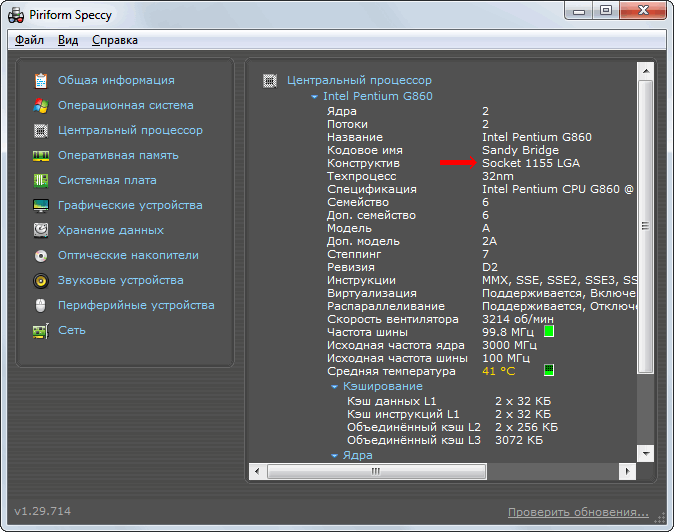Image resolution: width=674 pixels, height=532 pixels.
Task: Show Оптические накопители section
Action: tap(128, 255)
